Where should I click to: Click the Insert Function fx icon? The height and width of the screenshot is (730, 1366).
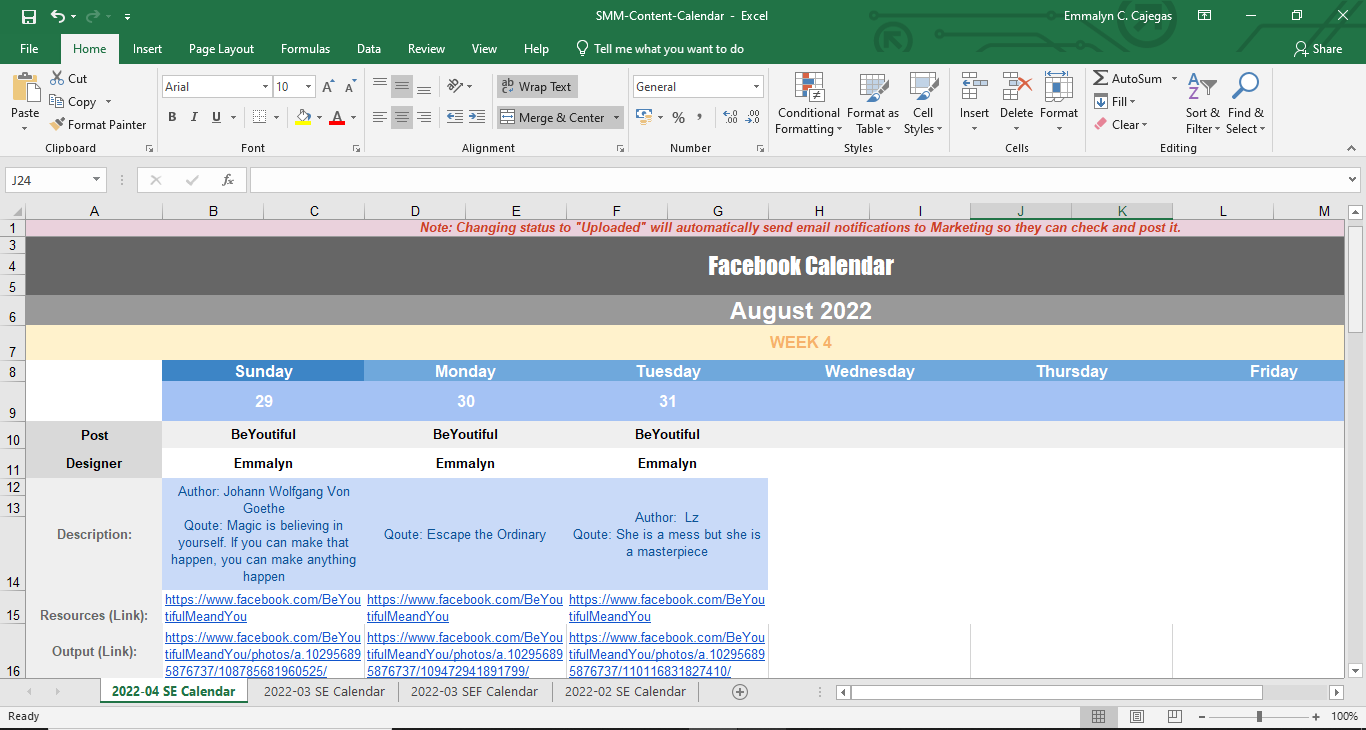(x=228, y=180)
